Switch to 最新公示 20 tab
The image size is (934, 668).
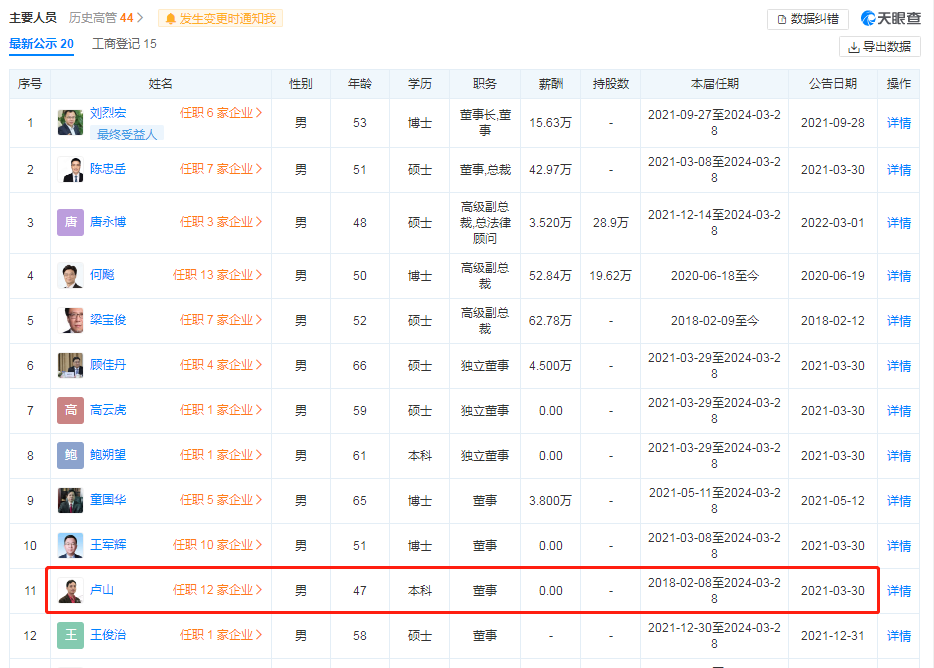41,44
